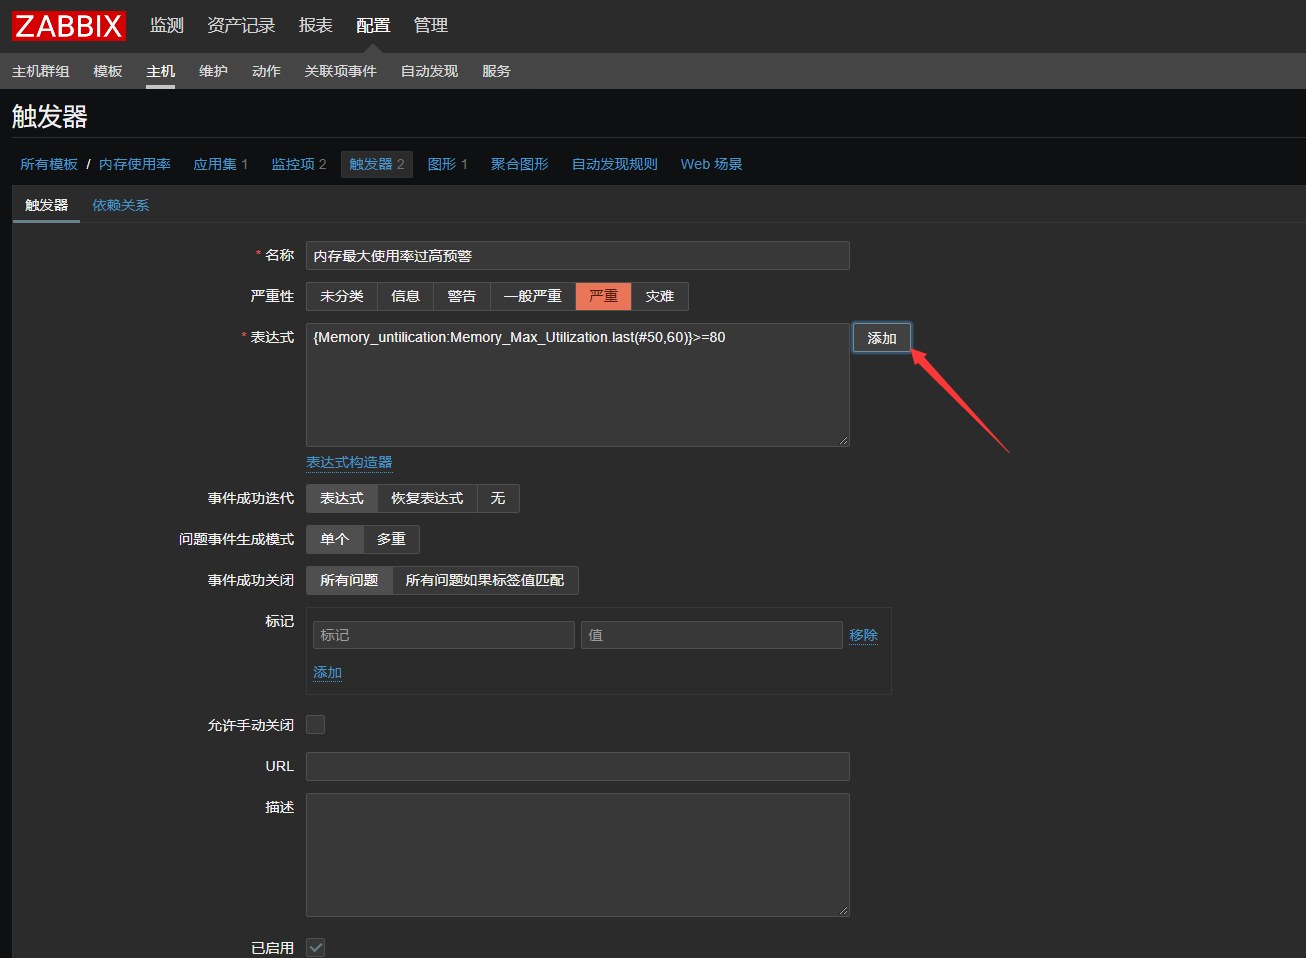Screen dimensions: 1306x958
Task: Open the 管理 top menu
Action: [431, 26]
